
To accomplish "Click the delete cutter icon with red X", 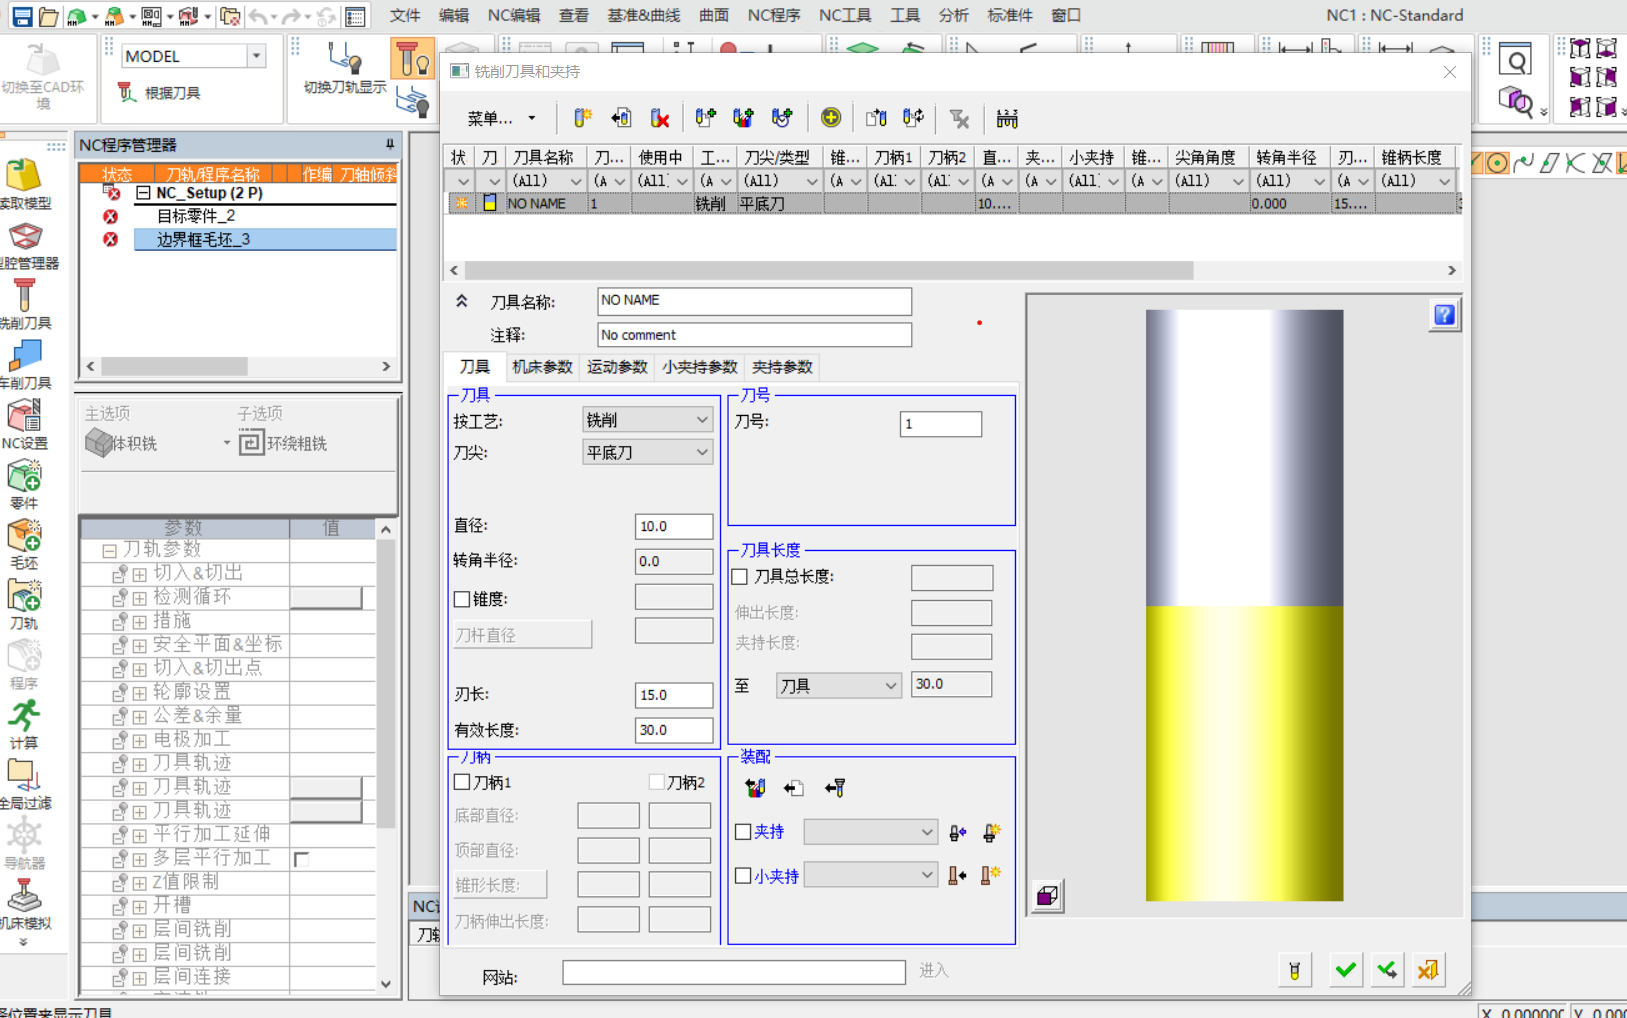I will (x=660, y=118).
